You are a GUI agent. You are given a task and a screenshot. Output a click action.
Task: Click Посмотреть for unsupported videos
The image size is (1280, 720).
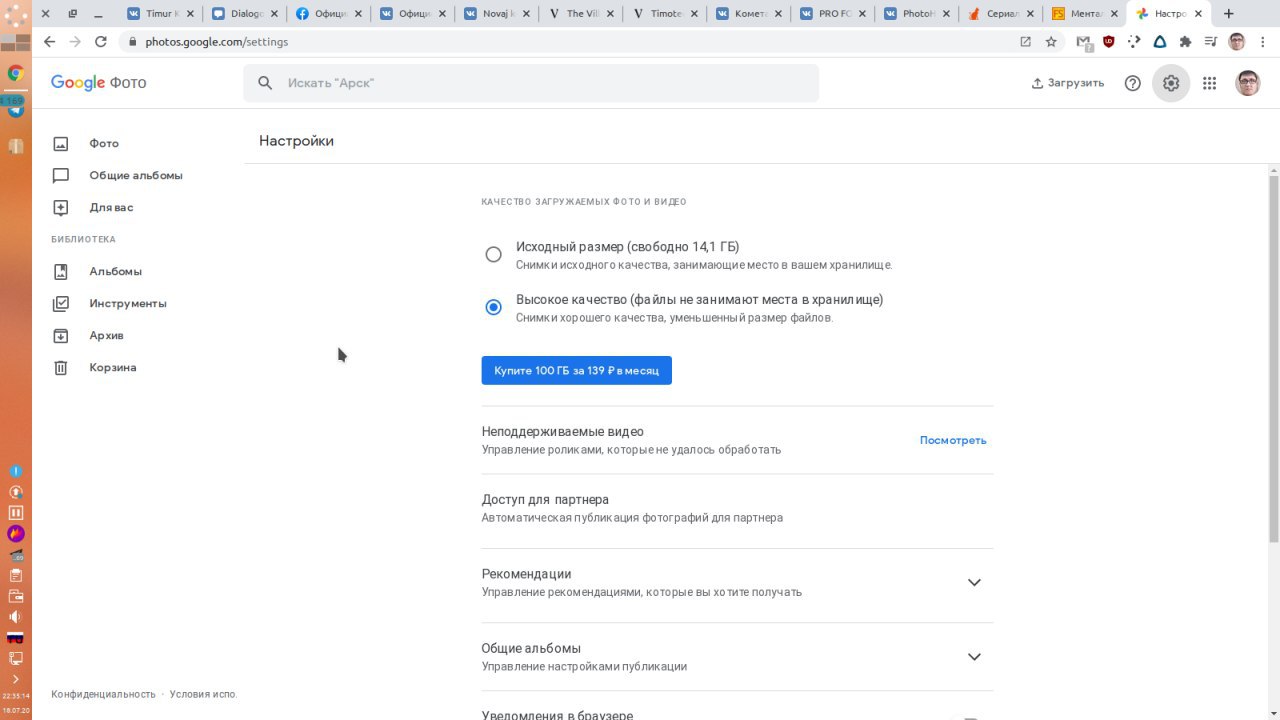pyautogui.click(x=953, y=440)
